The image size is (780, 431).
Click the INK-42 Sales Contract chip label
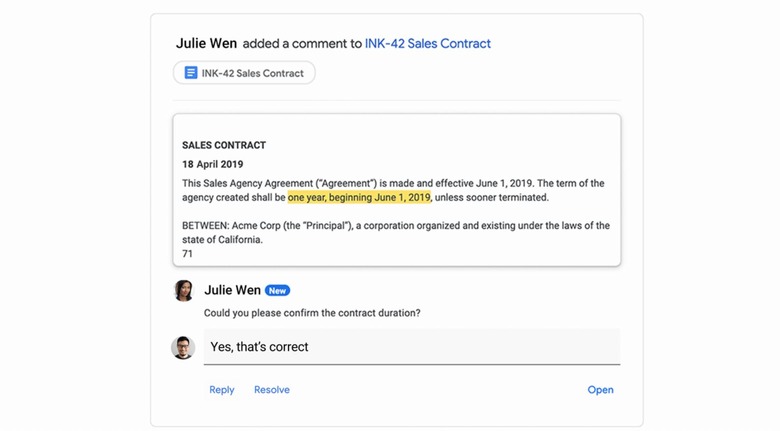point(252,73)
